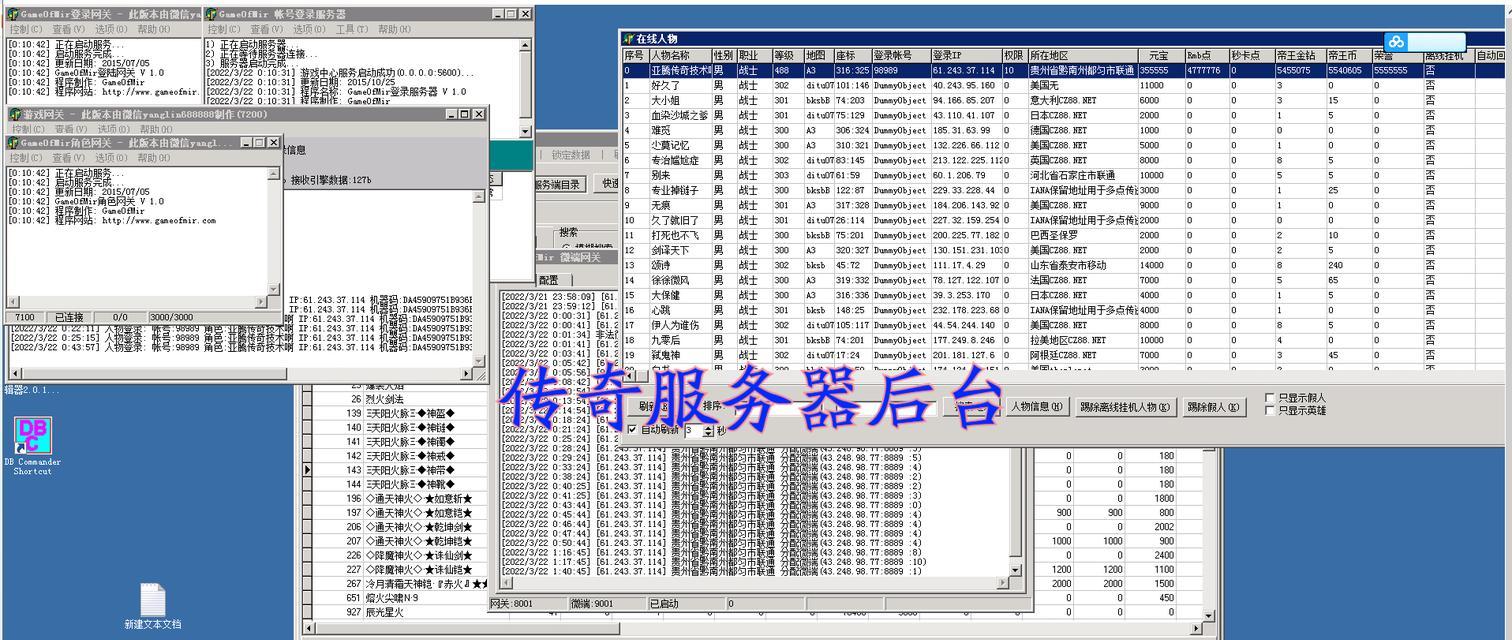Open 帮助 menu in 帐号登录服务器 window

[x=394, y=29]
